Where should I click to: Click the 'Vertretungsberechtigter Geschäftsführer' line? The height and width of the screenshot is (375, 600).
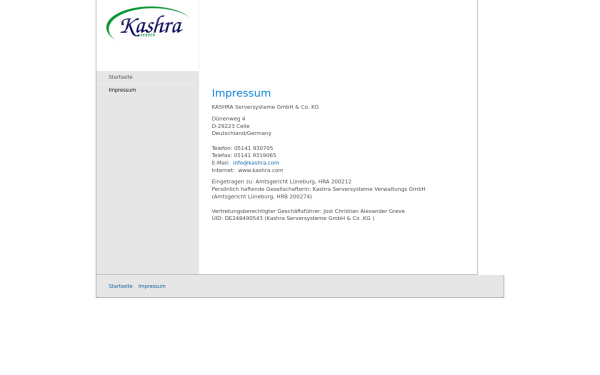(308, 211)
